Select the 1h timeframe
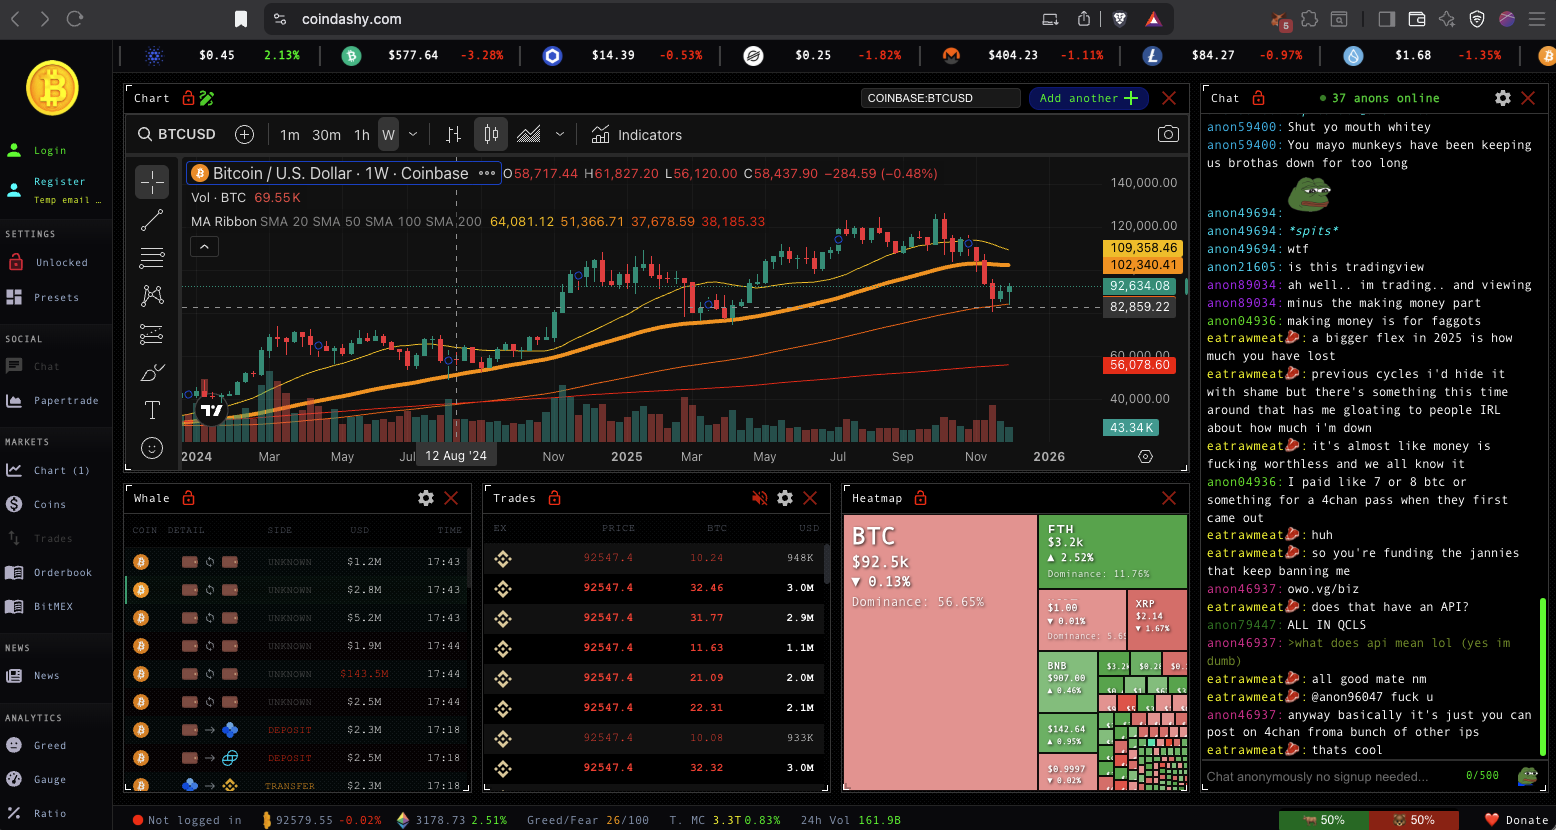 pos(362,134)
